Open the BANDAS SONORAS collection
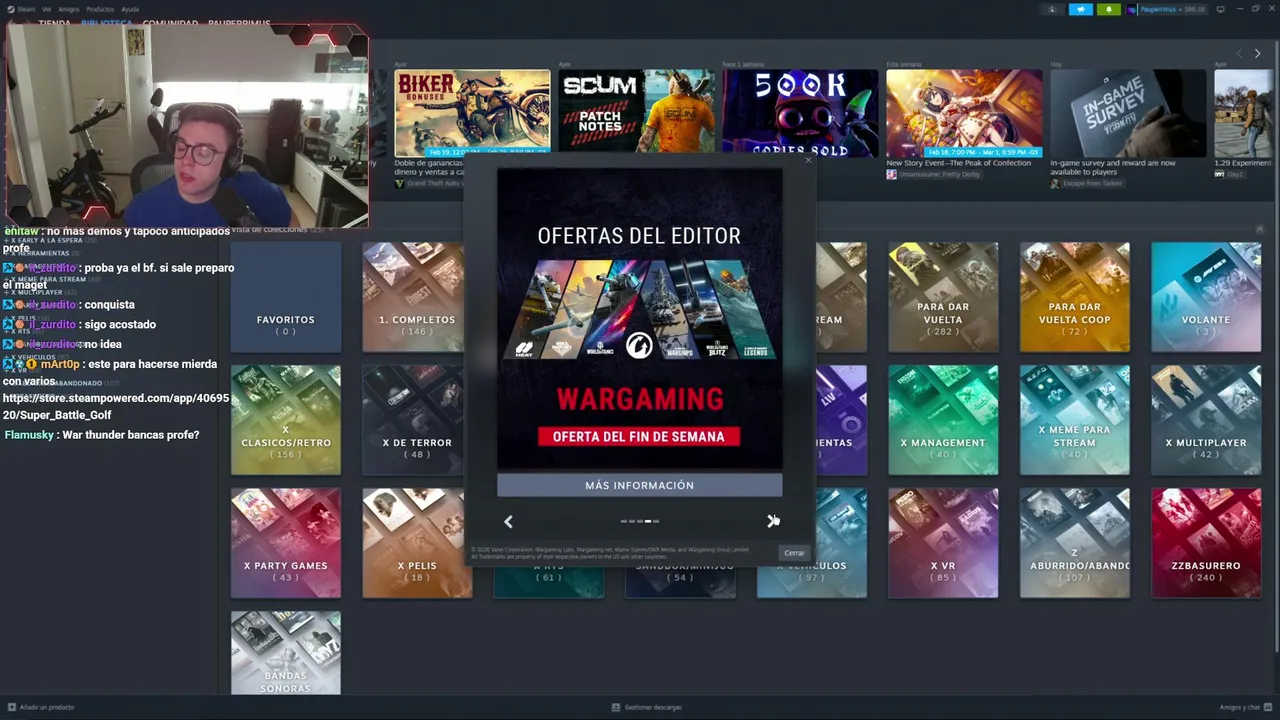This screenshot has width=1280, height=720. tap(286, 653)
